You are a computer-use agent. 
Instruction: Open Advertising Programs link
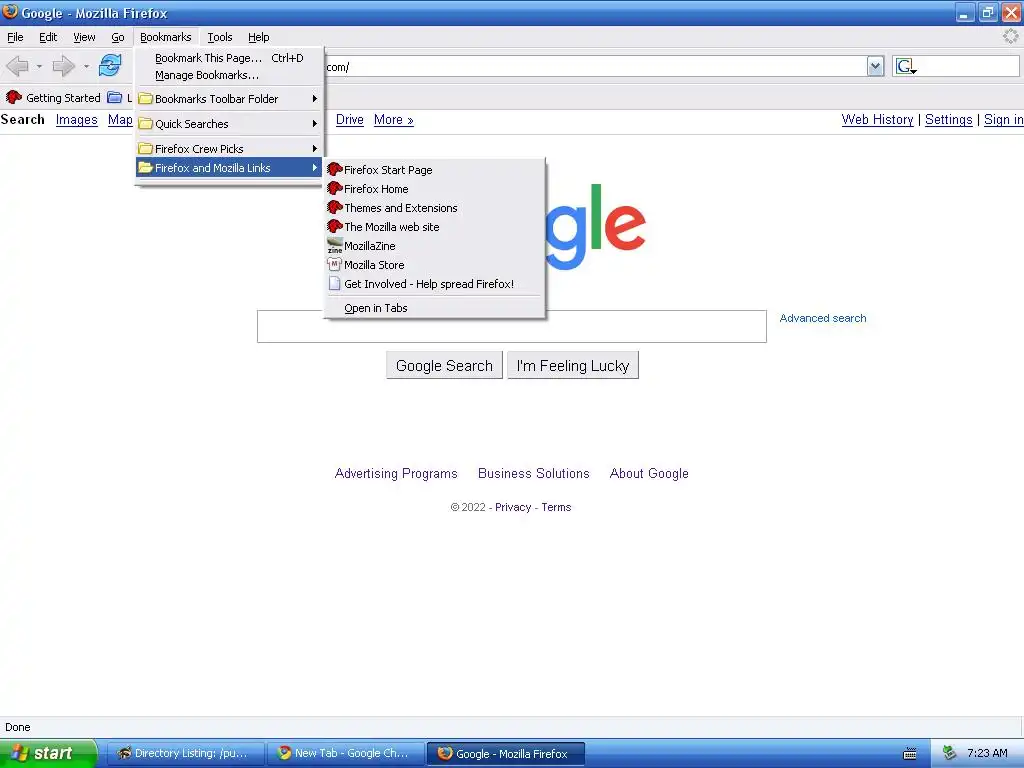396,473
